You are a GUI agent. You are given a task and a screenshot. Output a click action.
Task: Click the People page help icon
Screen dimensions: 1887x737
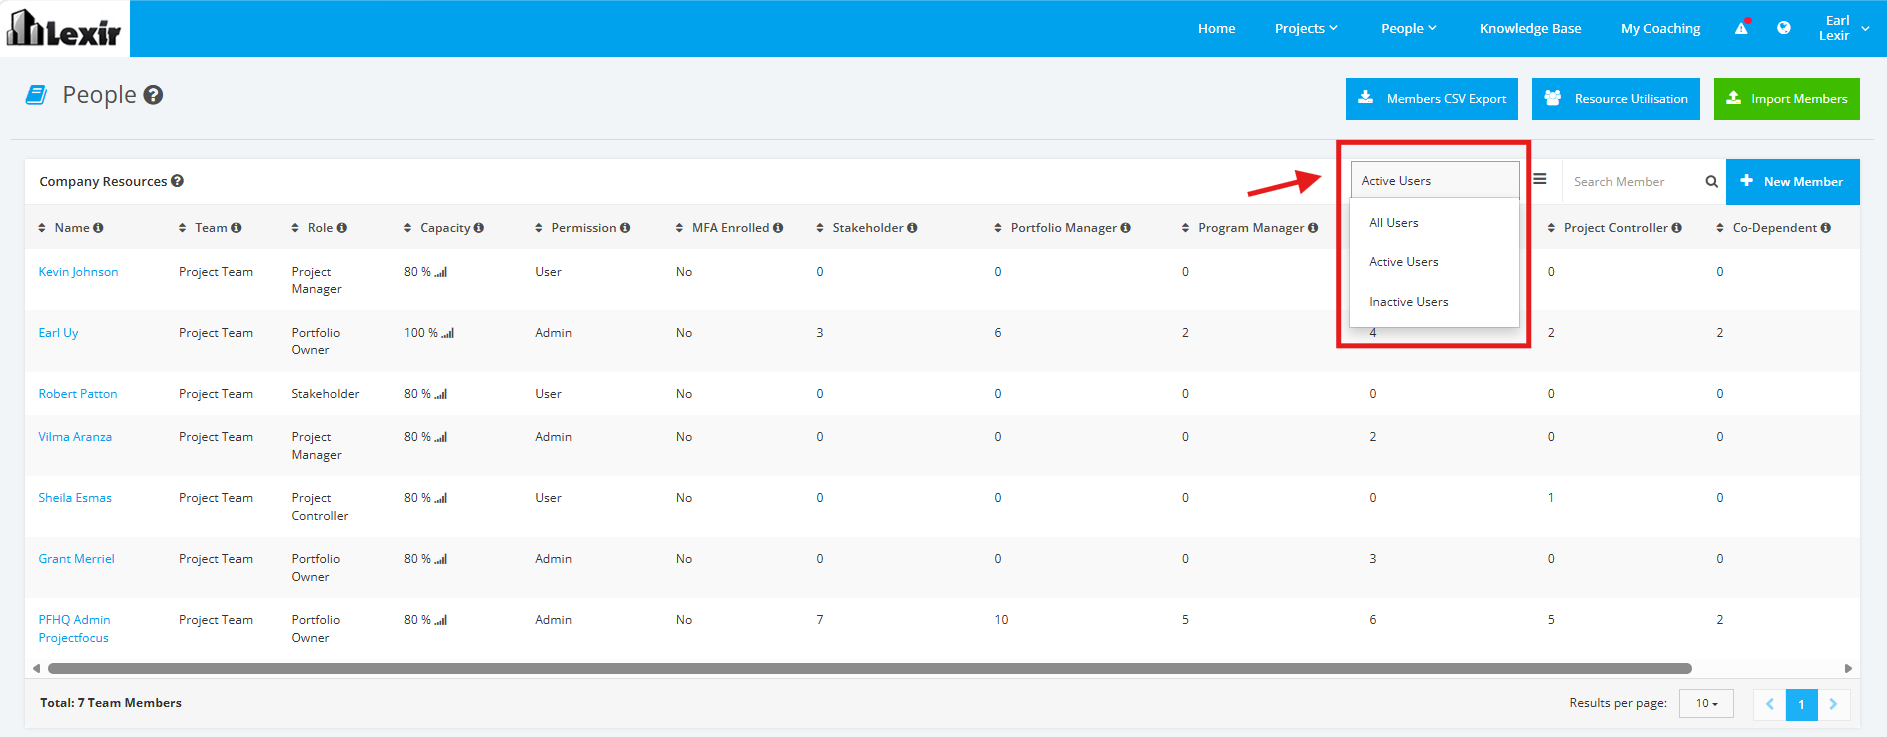point(153,95)
